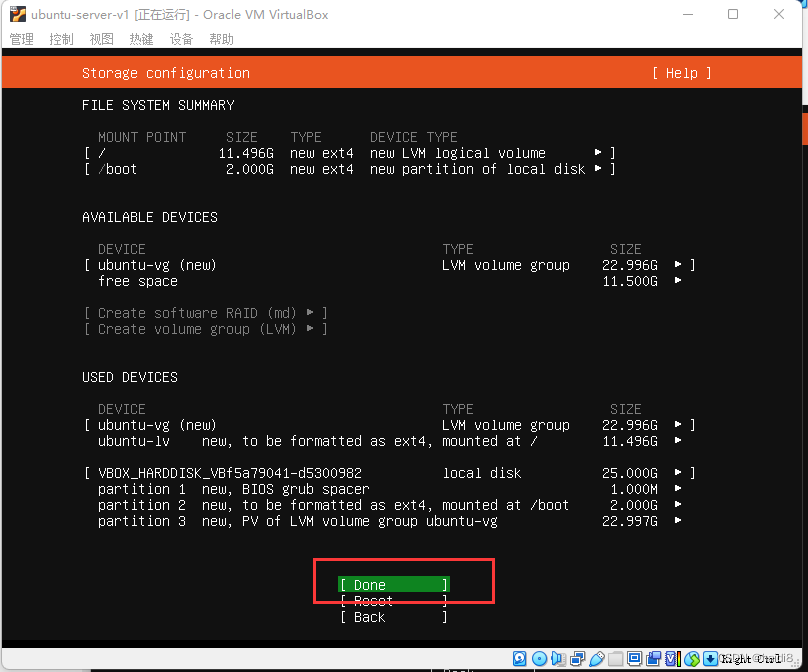Maximize the VirtualBox window
The image size is (808, 672).
coord(733,14)
